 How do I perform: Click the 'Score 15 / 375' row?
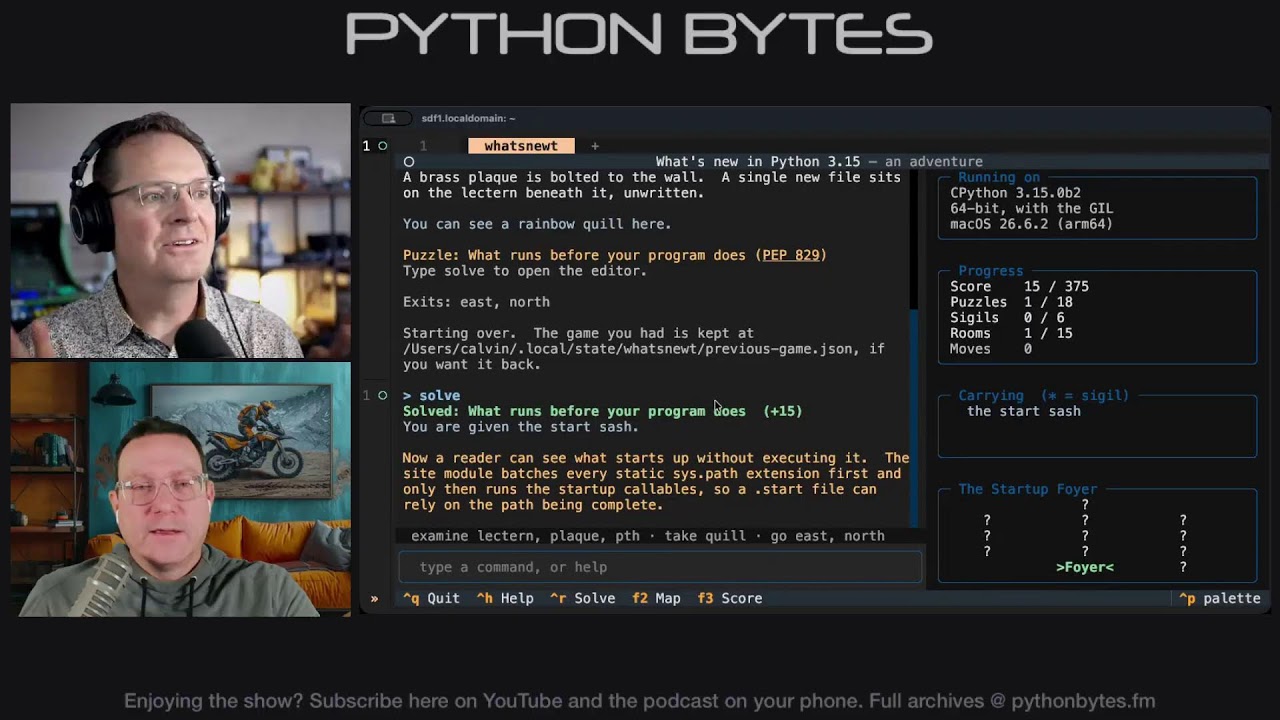pos(1019,286)
